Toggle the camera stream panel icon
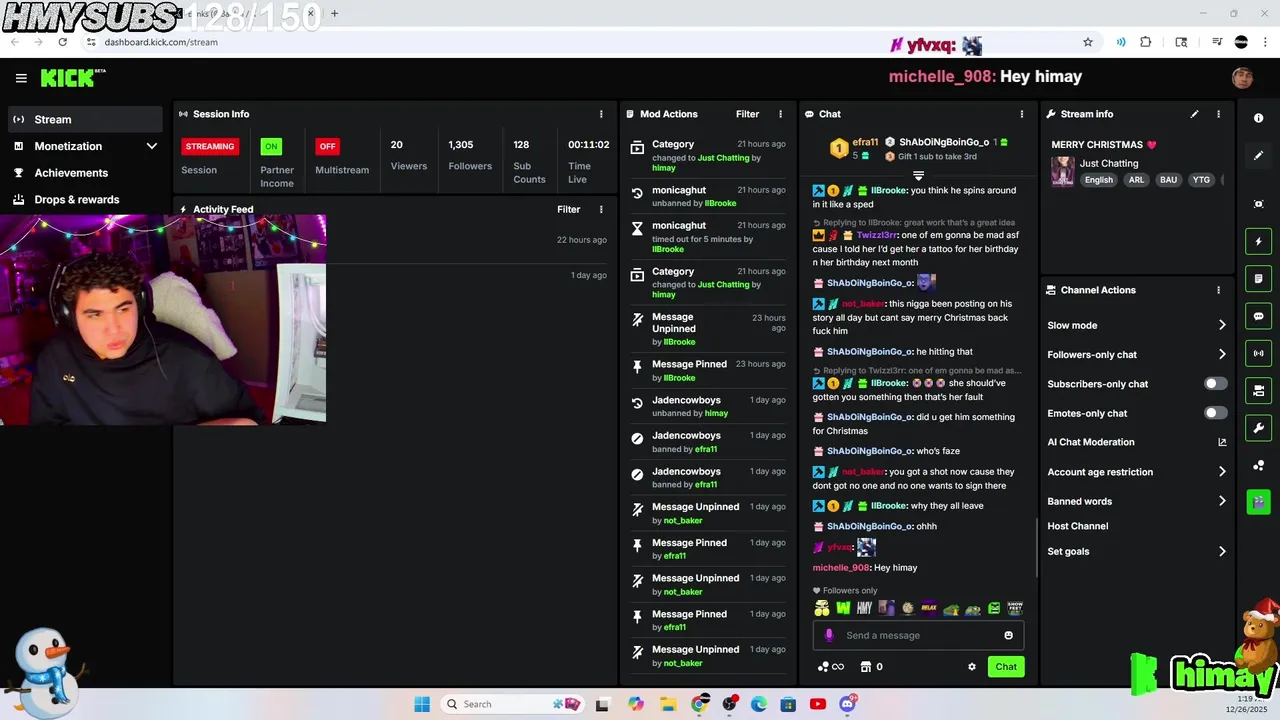This screenshot has height=720, width=1280. click(1258, 390)
